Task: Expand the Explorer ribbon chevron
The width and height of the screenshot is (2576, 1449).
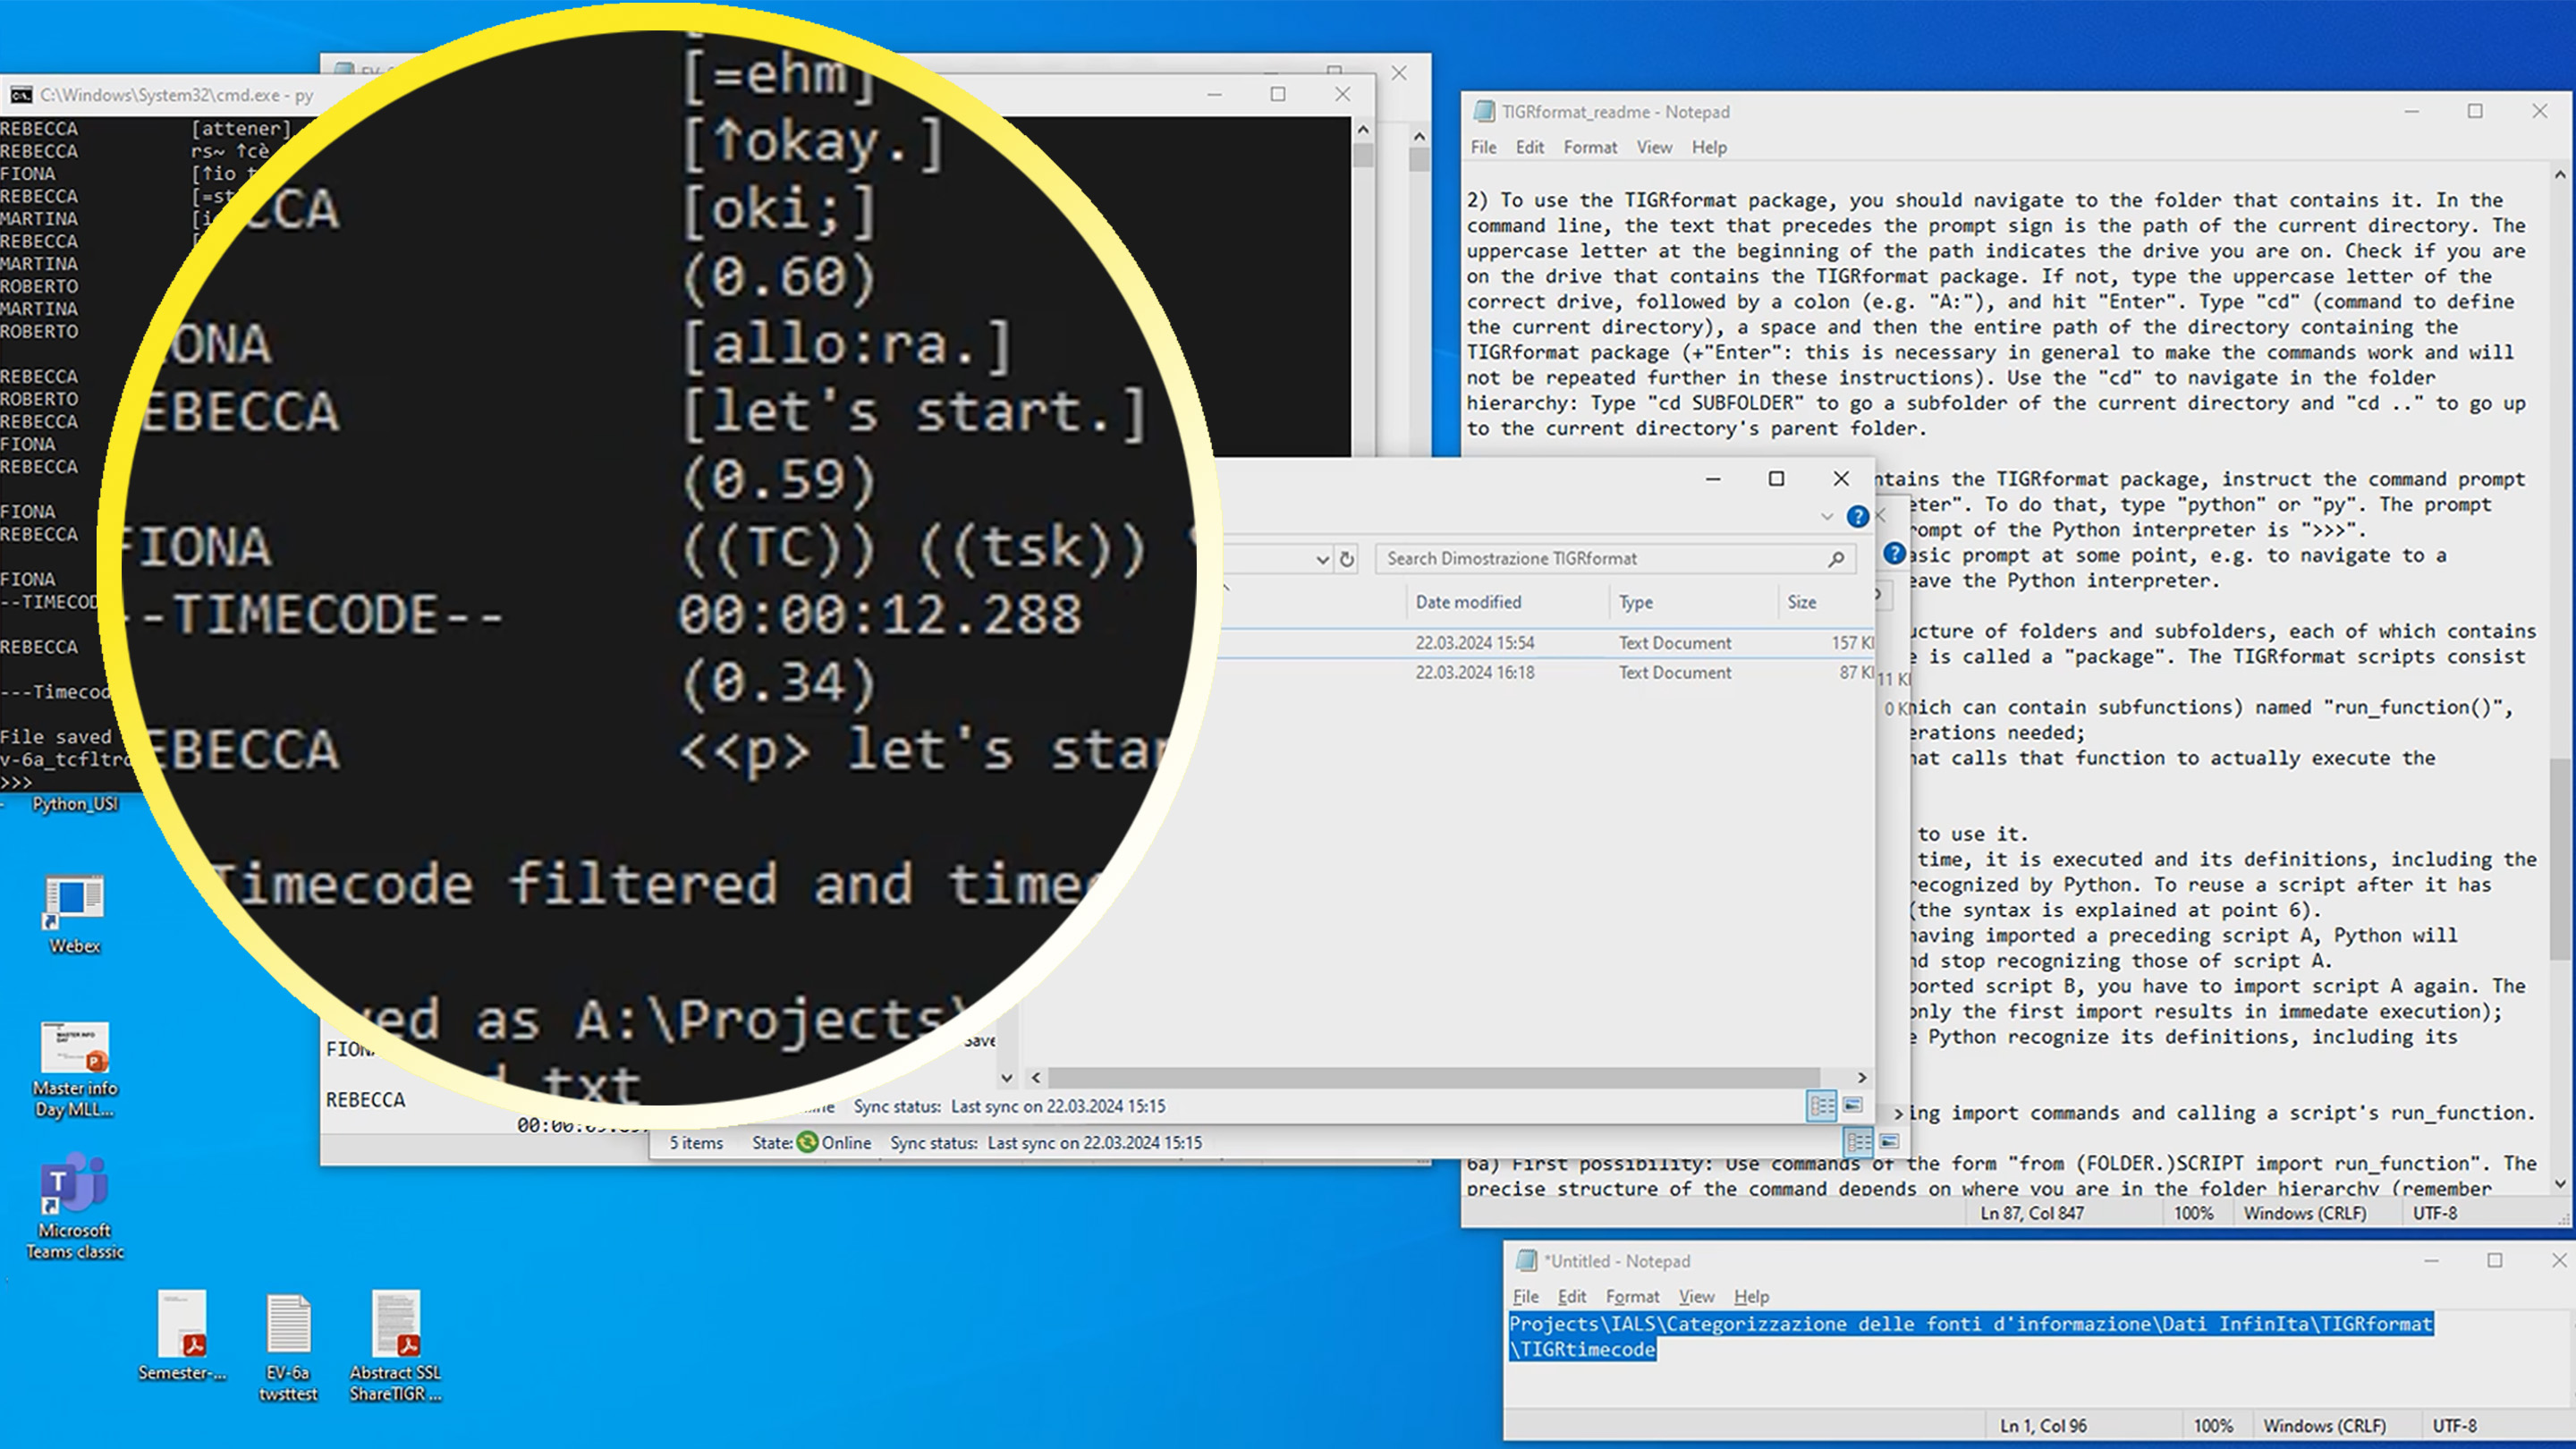Action: (1827, 517)
